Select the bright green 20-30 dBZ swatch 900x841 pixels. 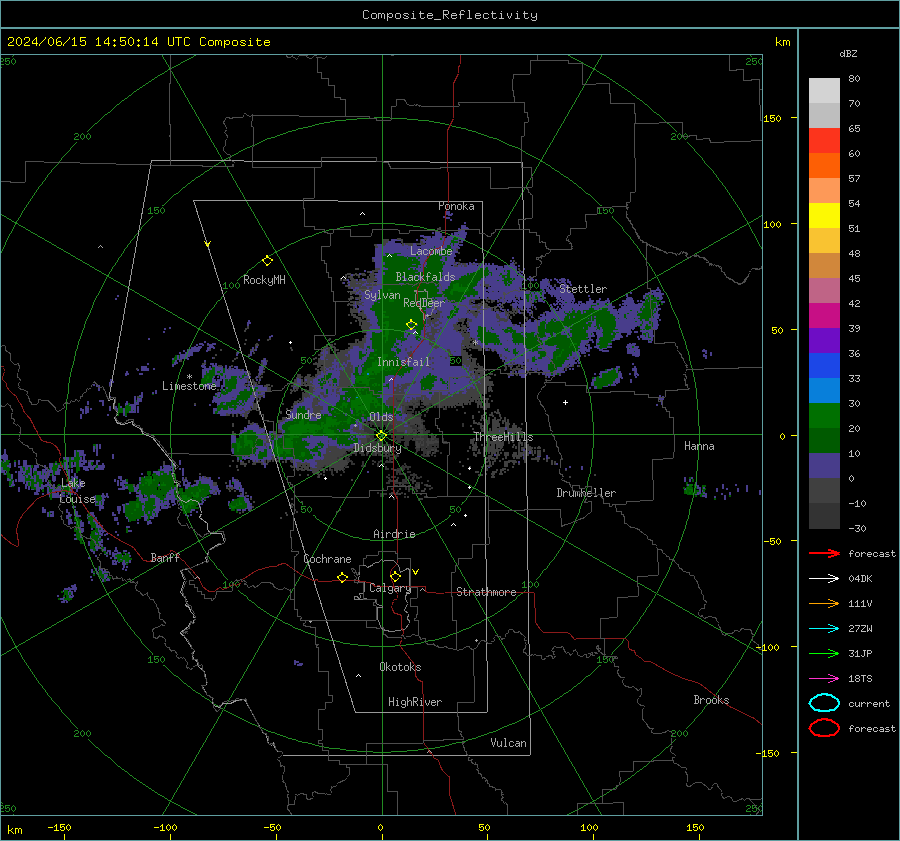[824, 415]
